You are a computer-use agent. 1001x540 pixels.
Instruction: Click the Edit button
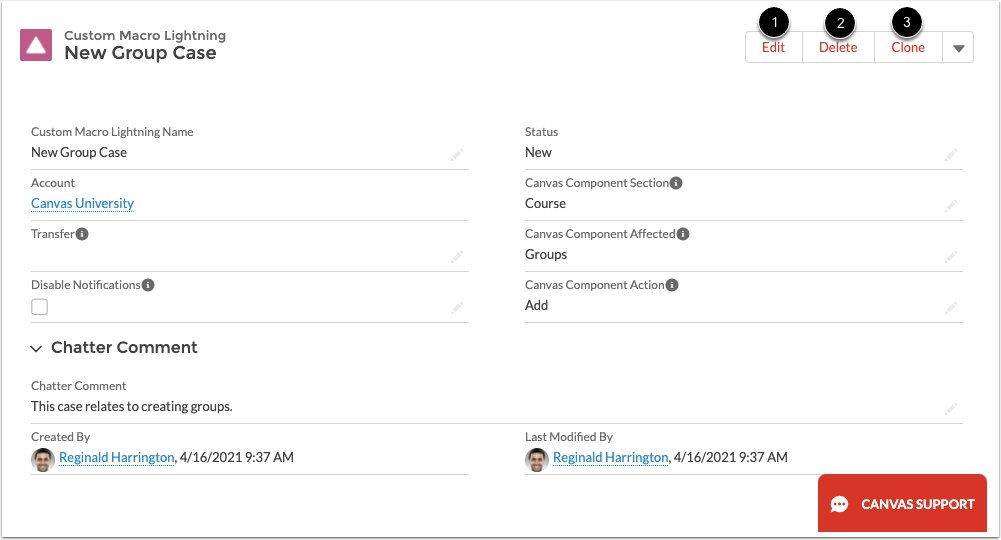click(773, 48)
